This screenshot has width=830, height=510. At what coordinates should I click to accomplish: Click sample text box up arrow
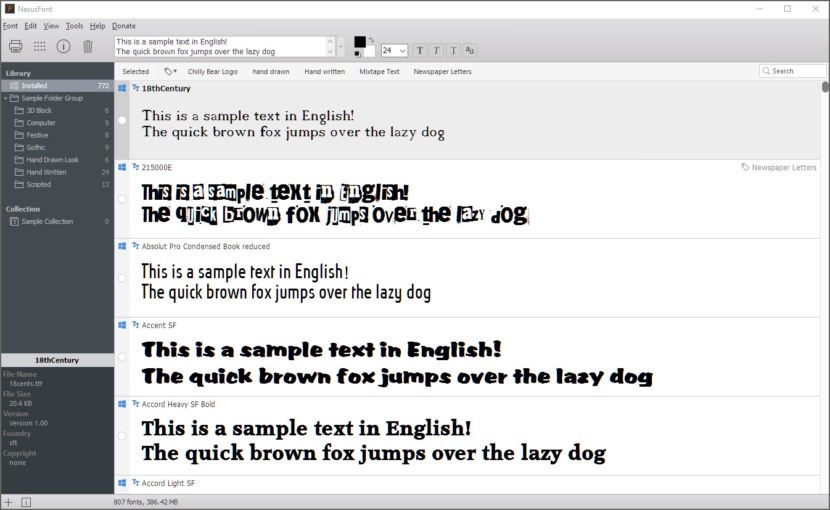click(x=330, y=41)
